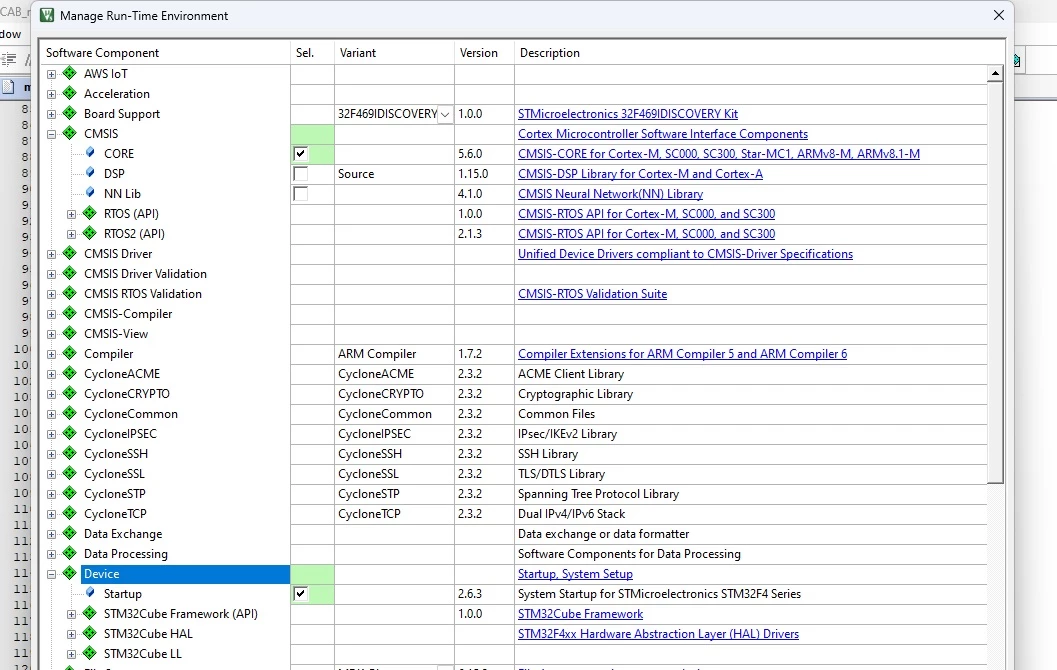This screenshot has height=670, width=1057.
Task: Click the CMSIS group diamond icon
Action: (x=69, y=133)
